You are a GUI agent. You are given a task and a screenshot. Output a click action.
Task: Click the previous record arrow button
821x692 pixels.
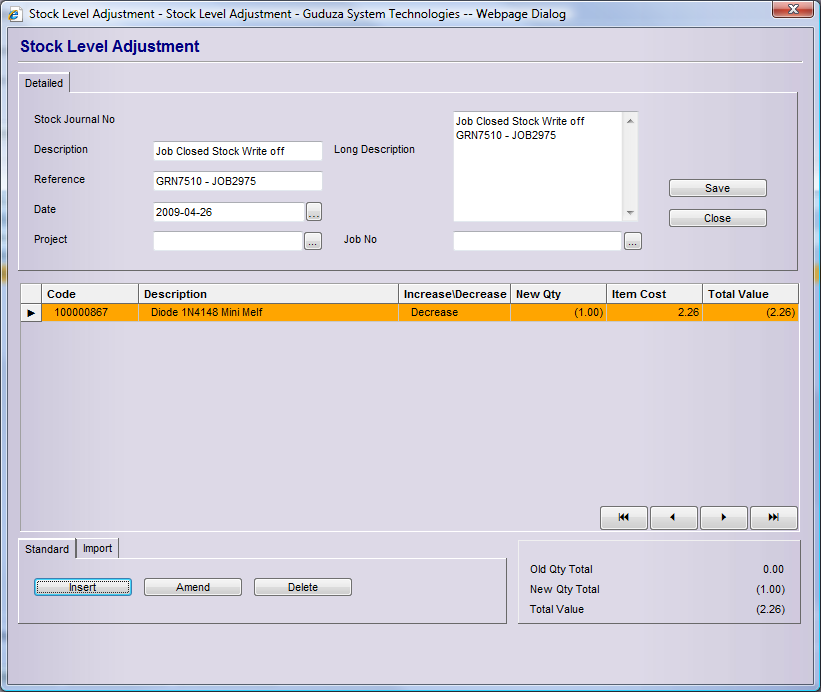pos(674,518)
